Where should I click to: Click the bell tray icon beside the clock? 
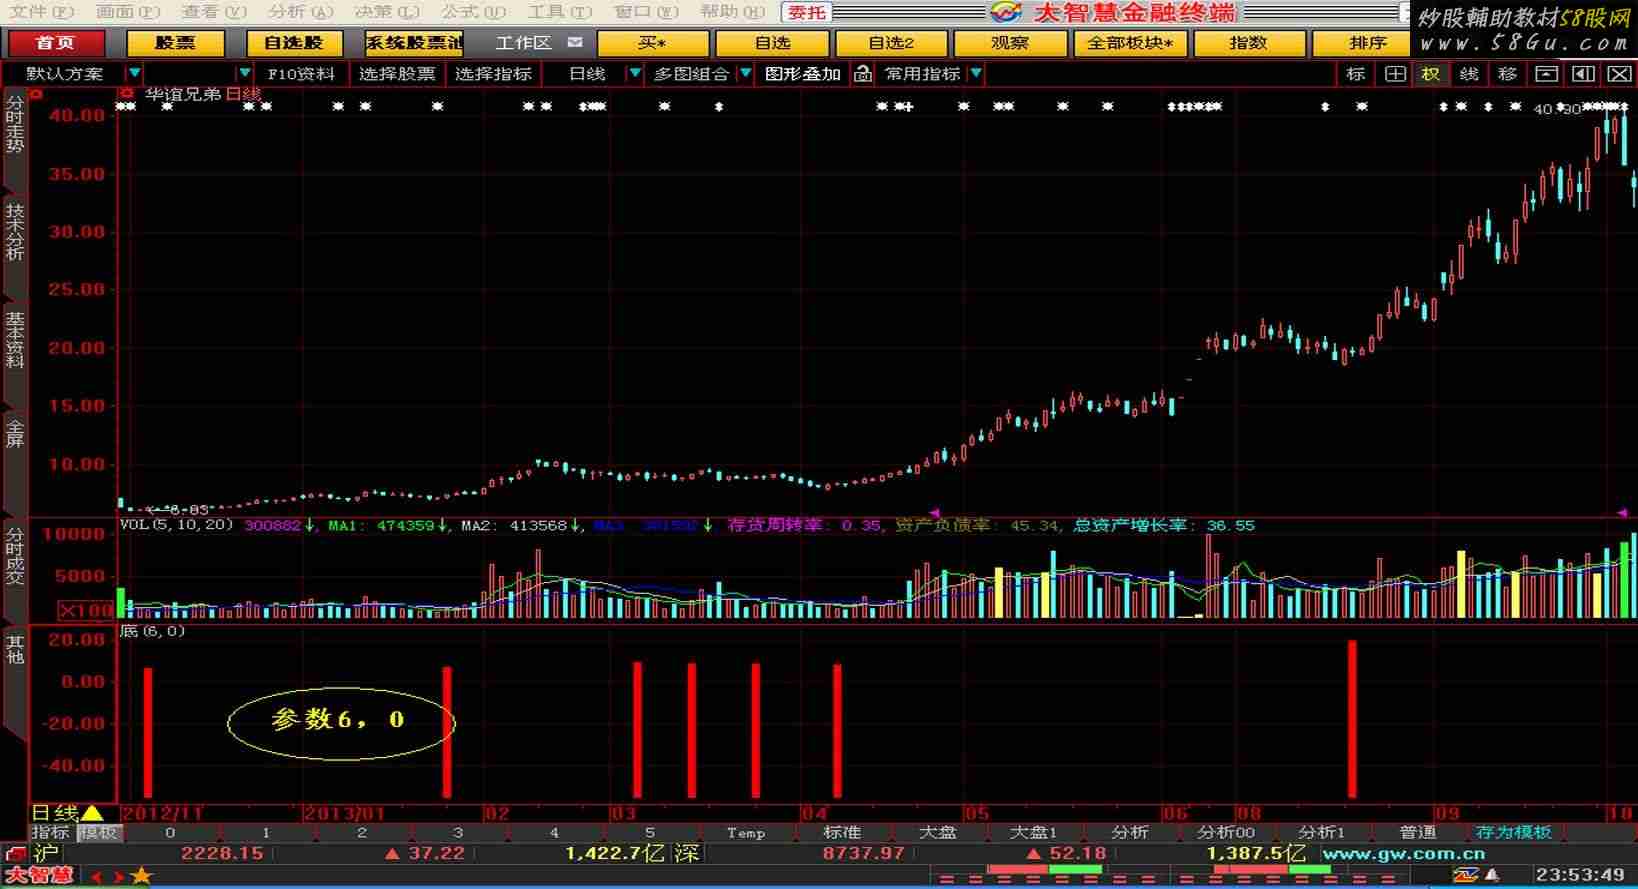pos(1492,876)
